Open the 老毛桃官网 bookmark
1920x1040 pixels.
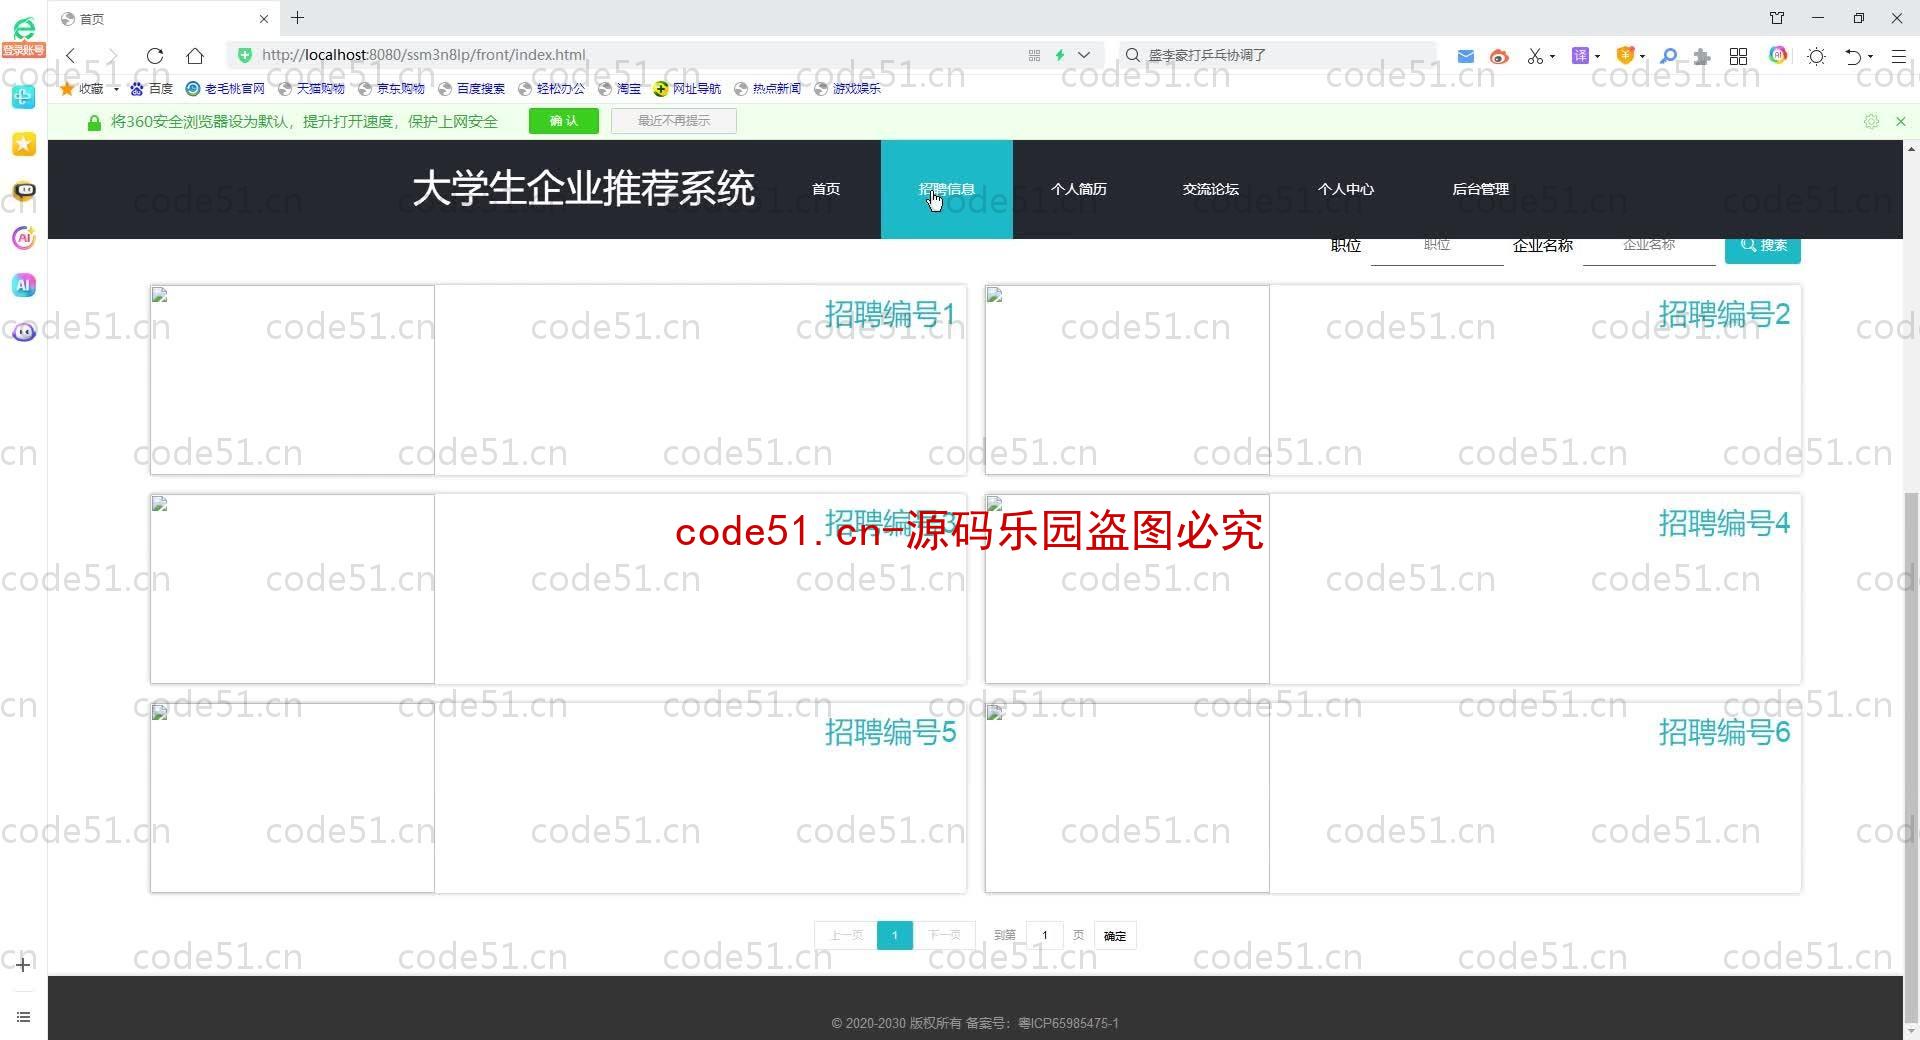tap(225, 88)
